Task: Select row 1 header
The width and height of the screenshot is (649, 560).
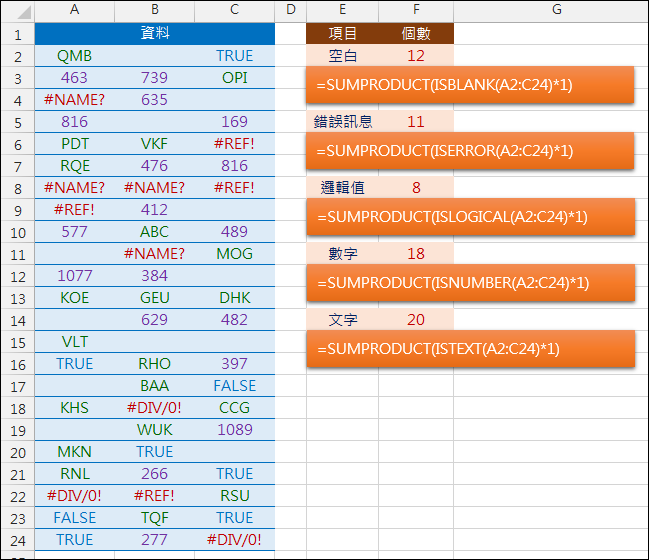Action: [18, 34]
